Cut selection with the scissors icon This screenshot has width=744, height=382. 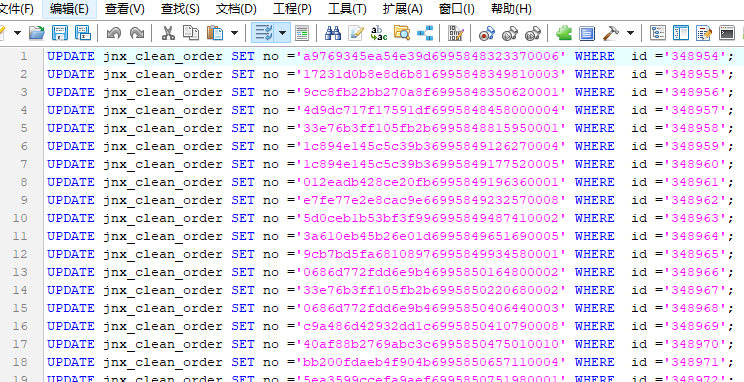pos(168,33)
